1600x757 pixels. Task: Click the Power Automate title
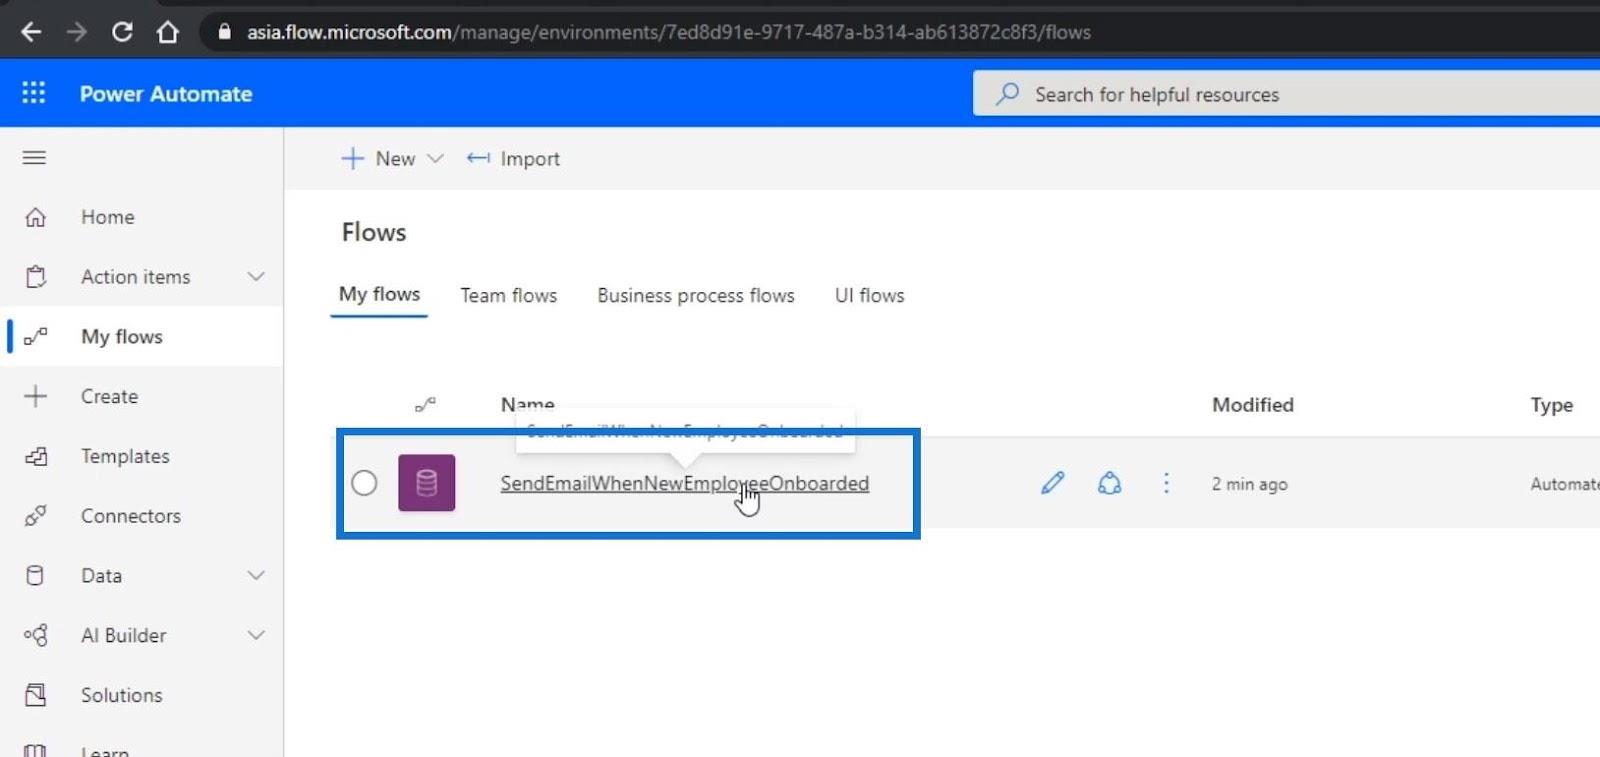tap(166, 94)
